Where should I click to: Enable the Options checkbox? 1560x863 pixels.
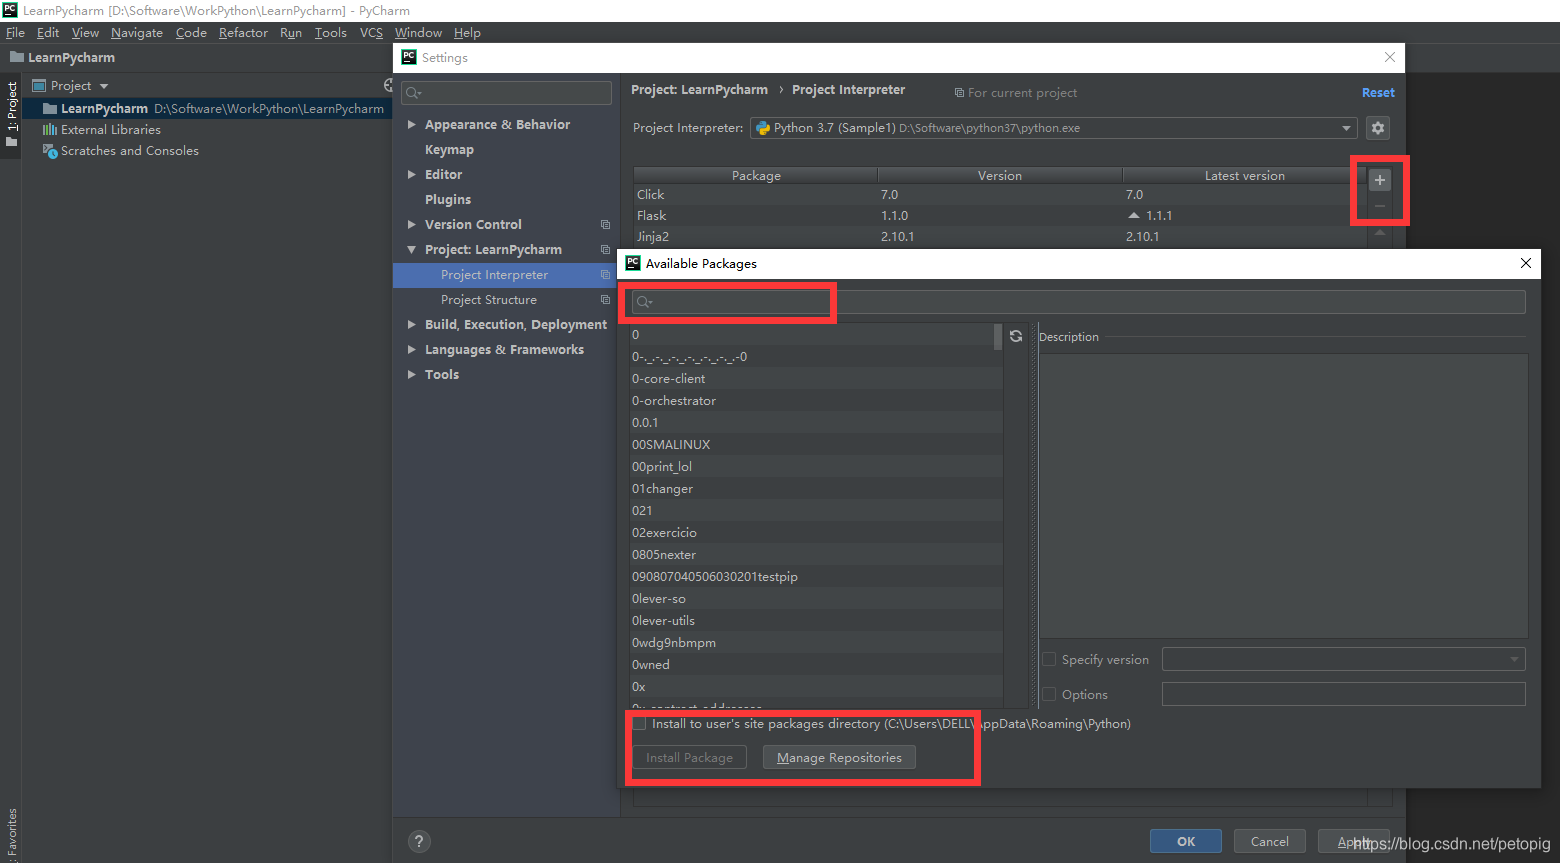tap(1049, 695)
